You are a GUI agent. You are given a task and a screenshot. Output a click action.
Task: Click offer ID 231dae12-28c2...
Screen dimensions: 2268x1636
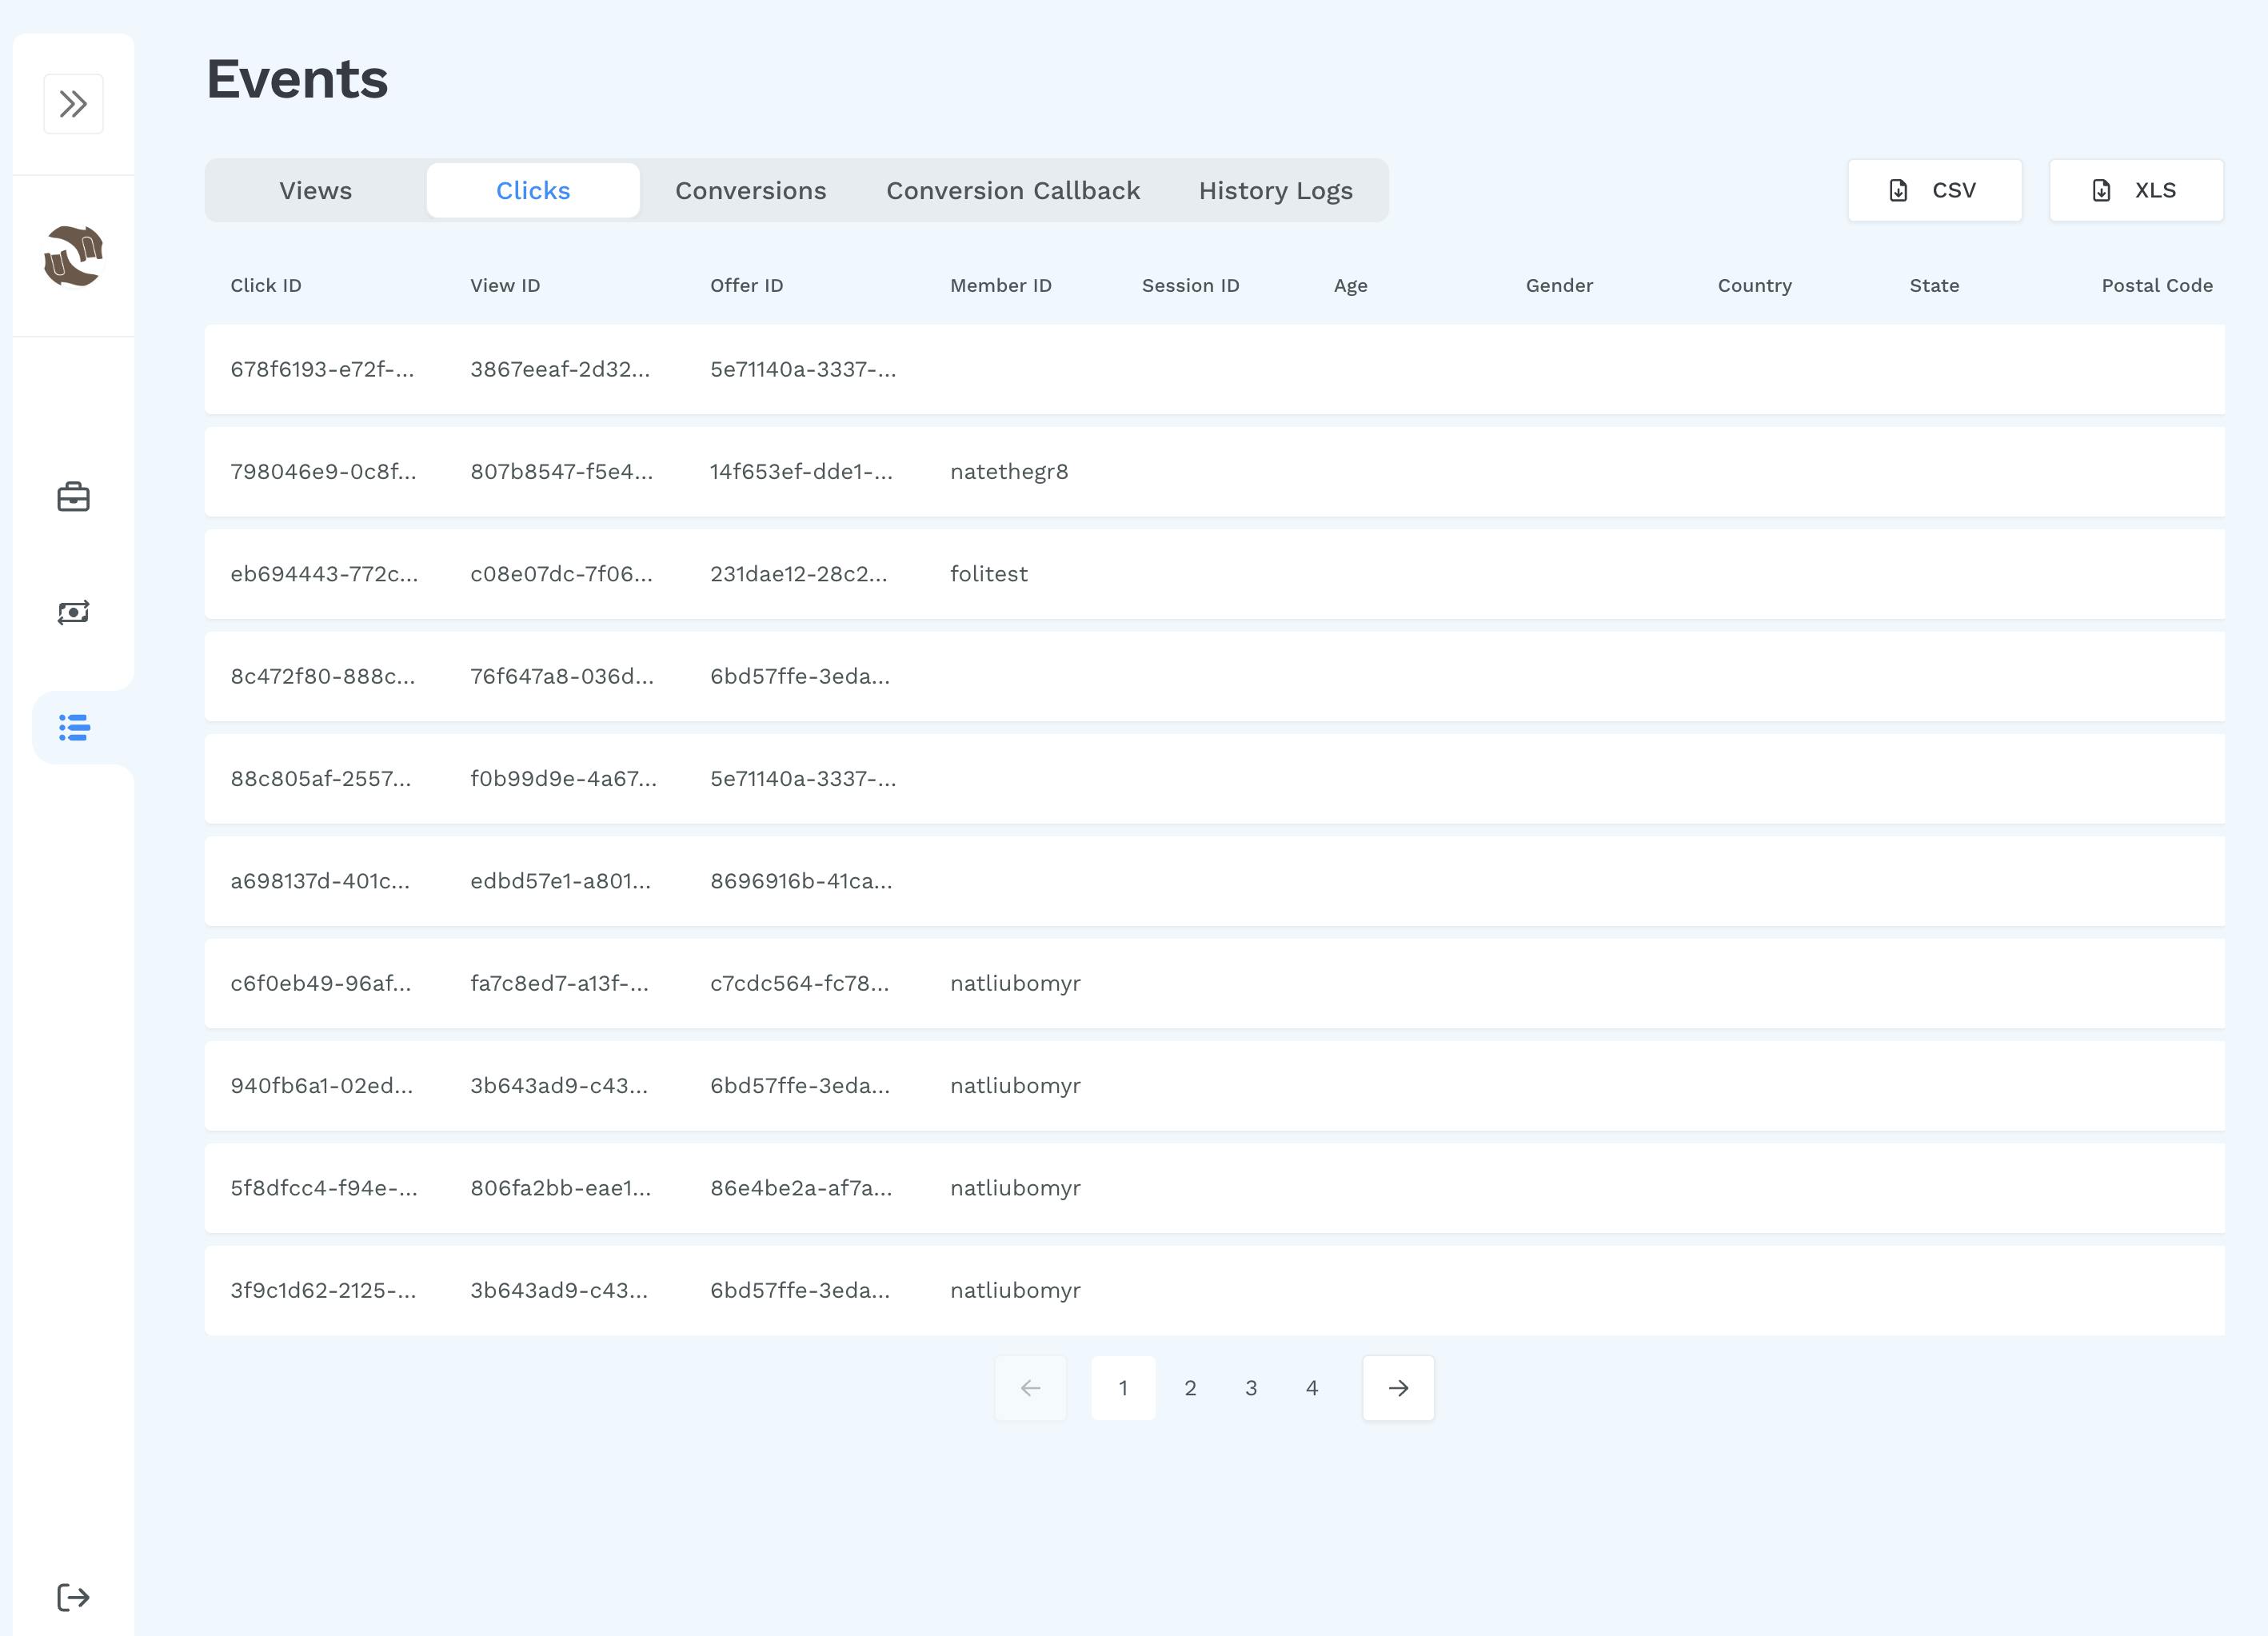point(799,574)
